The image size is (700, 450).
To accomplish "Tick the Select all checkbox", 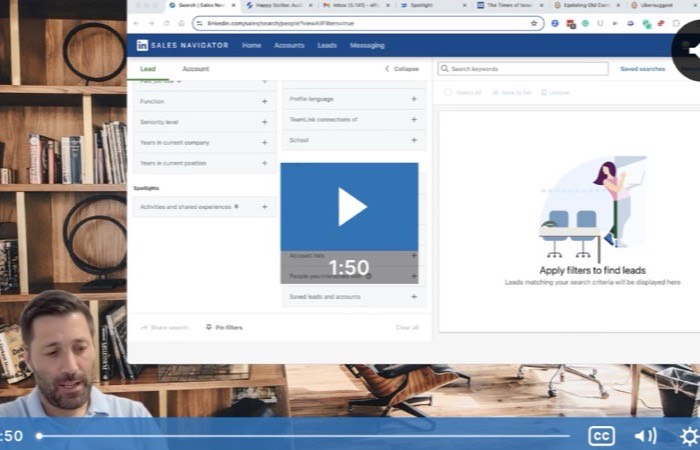I will point(448,92).
